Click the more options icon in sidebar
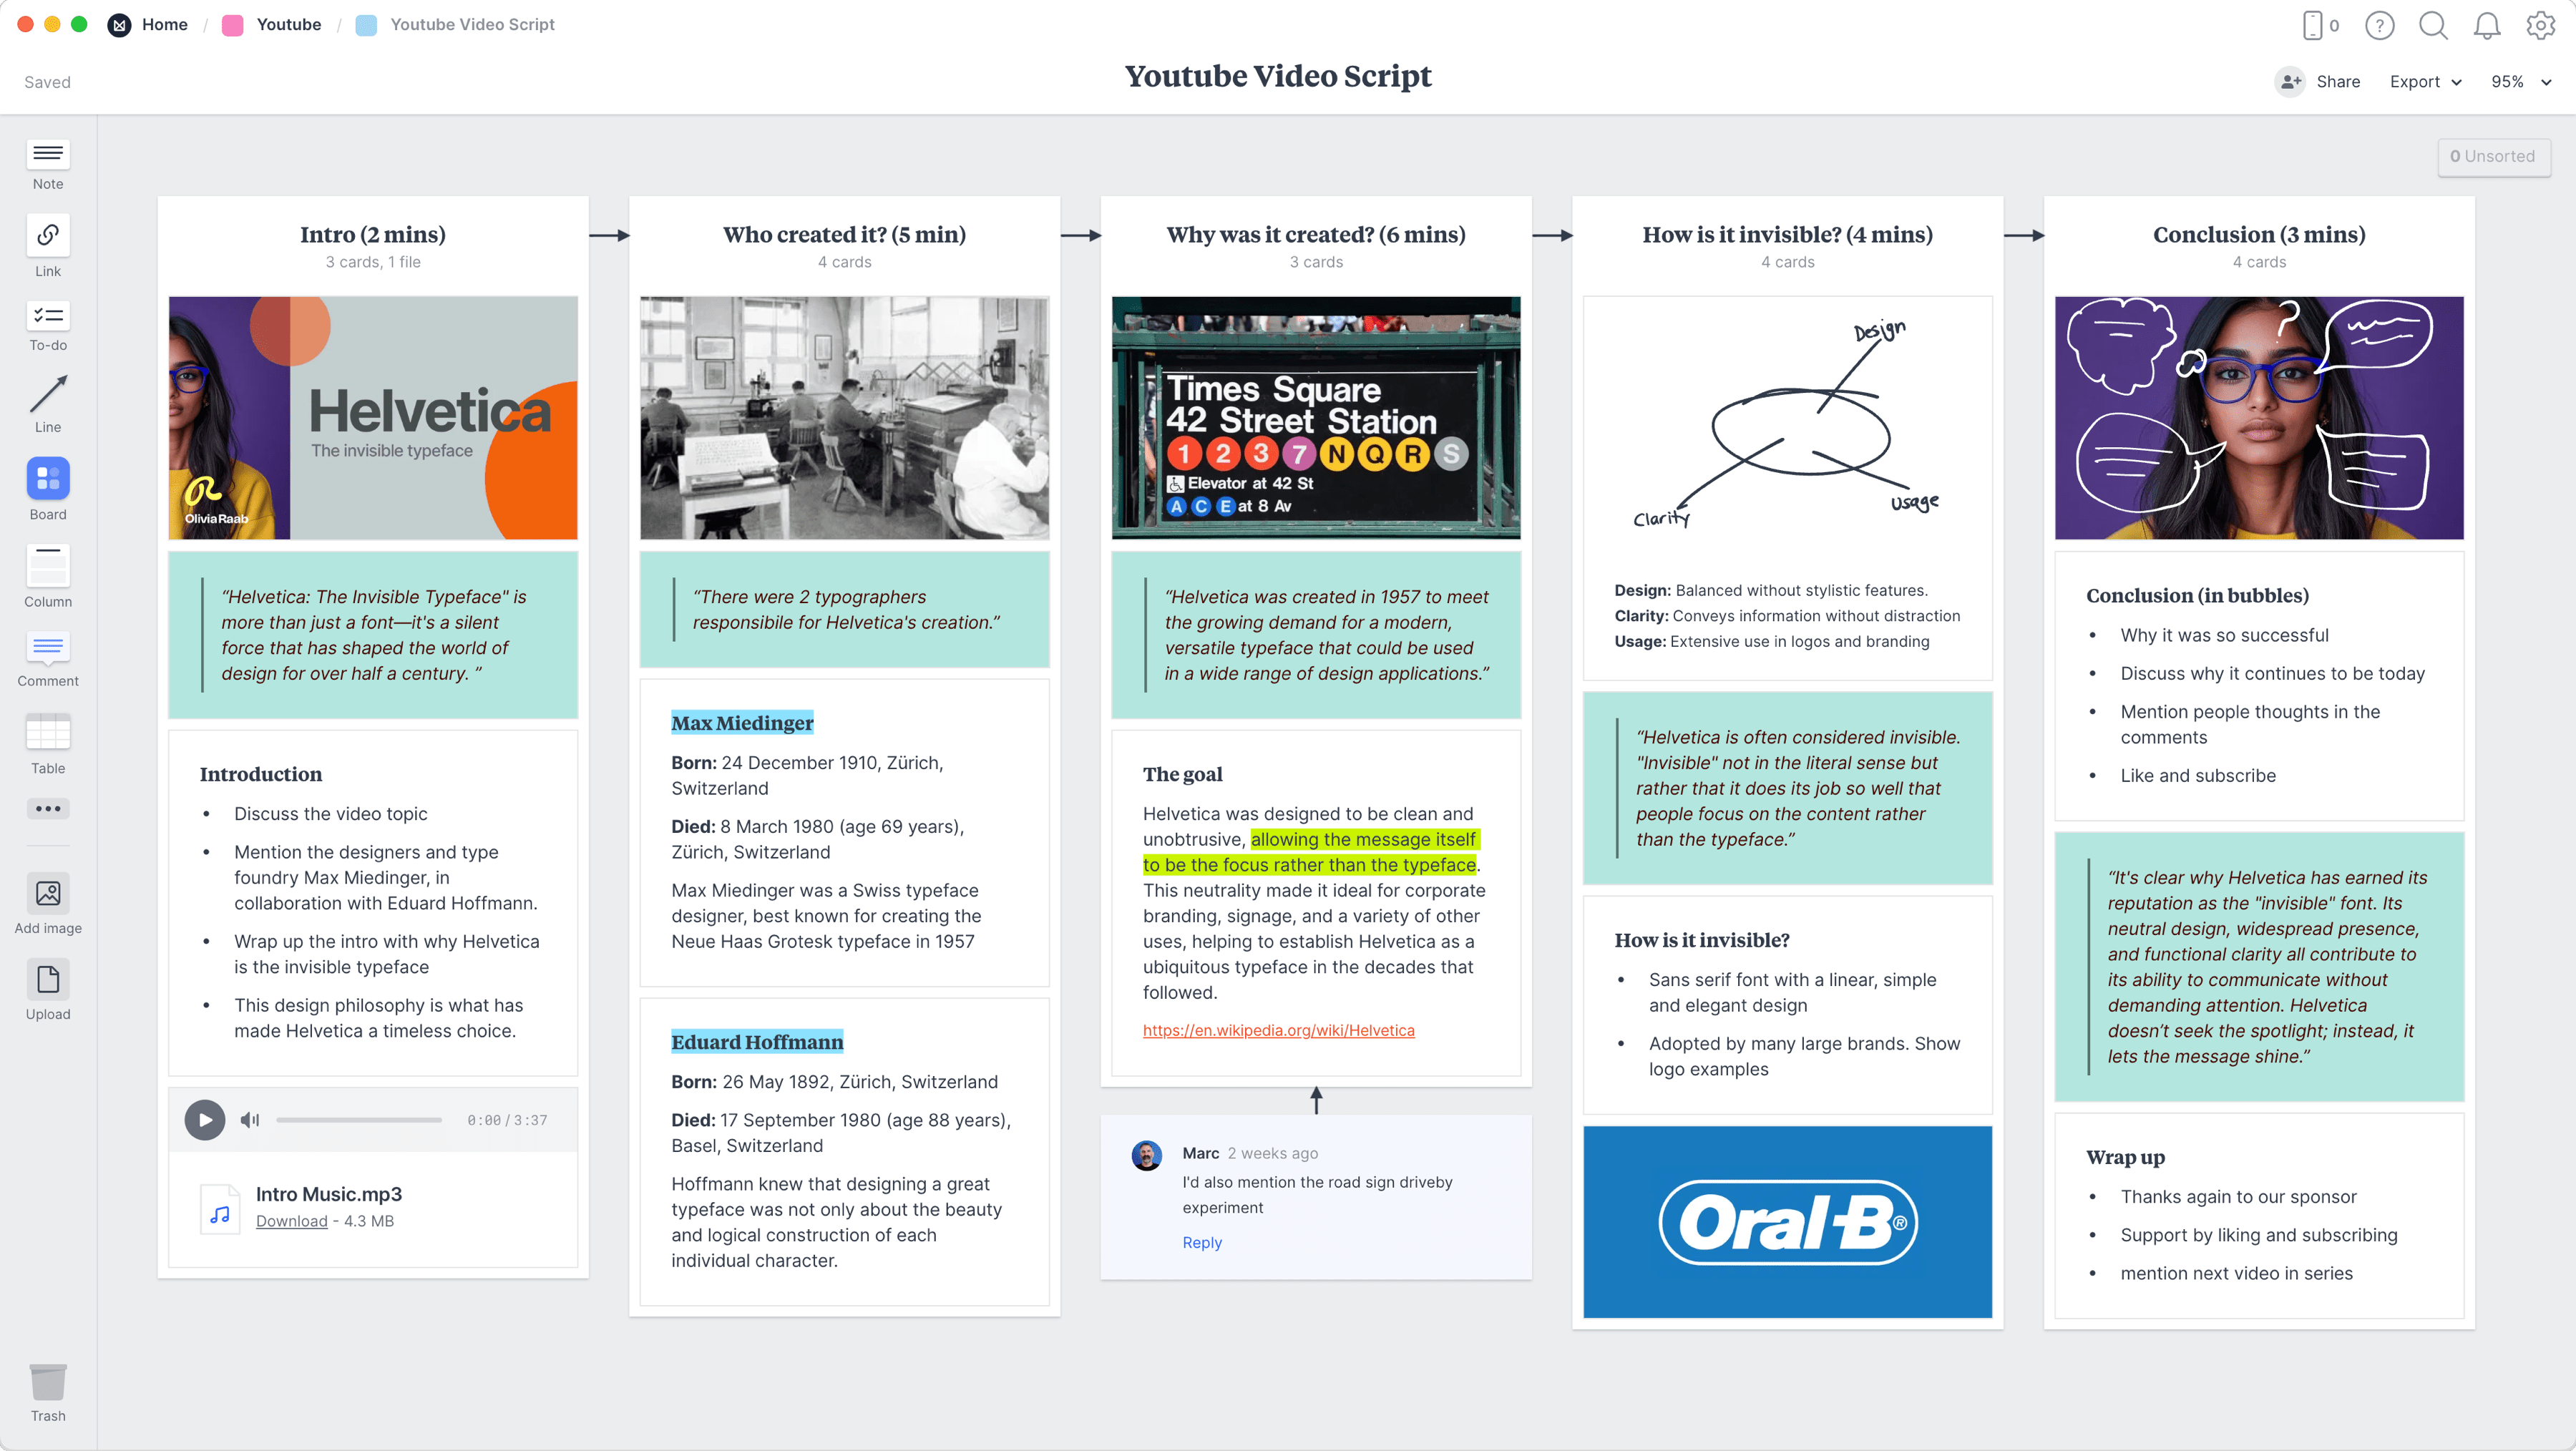2576x1451 pixels. tap(48, 808)
